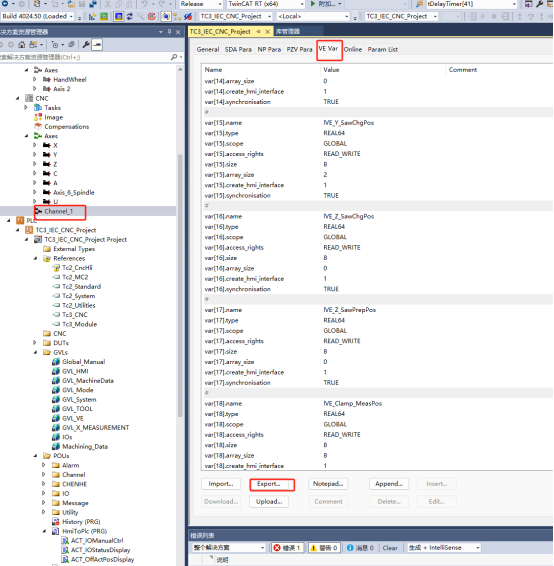Image resolution: width=554 pixels, height=566 pixels.
Task: Switch to the General tab
Action: (x=208, y=49)
